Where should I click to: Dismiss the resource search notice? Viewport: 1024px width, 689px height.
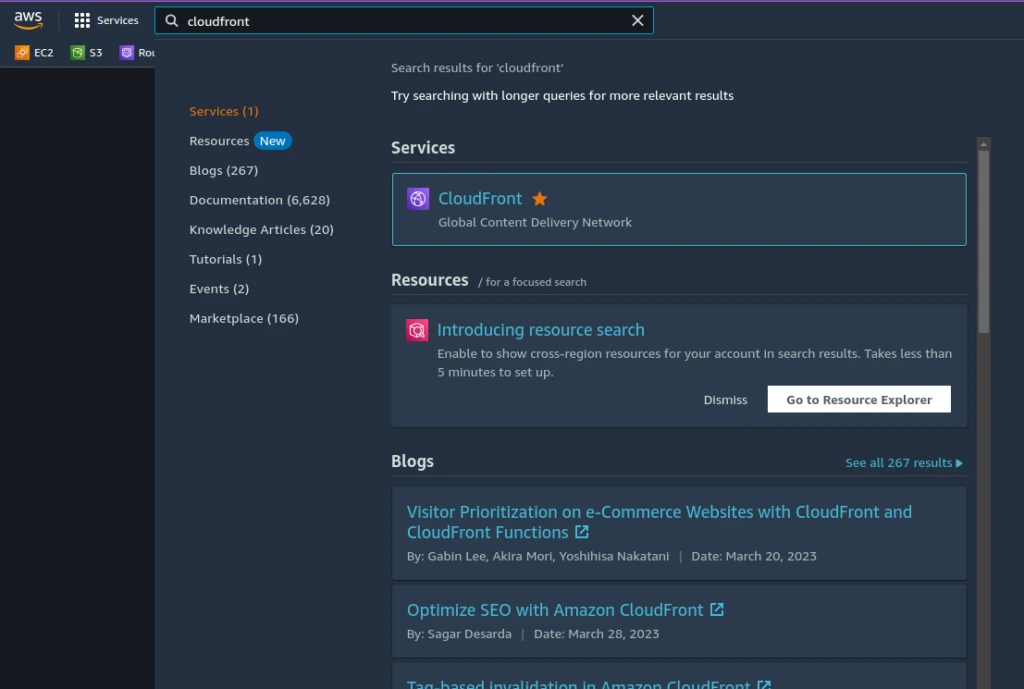[725, 400]
